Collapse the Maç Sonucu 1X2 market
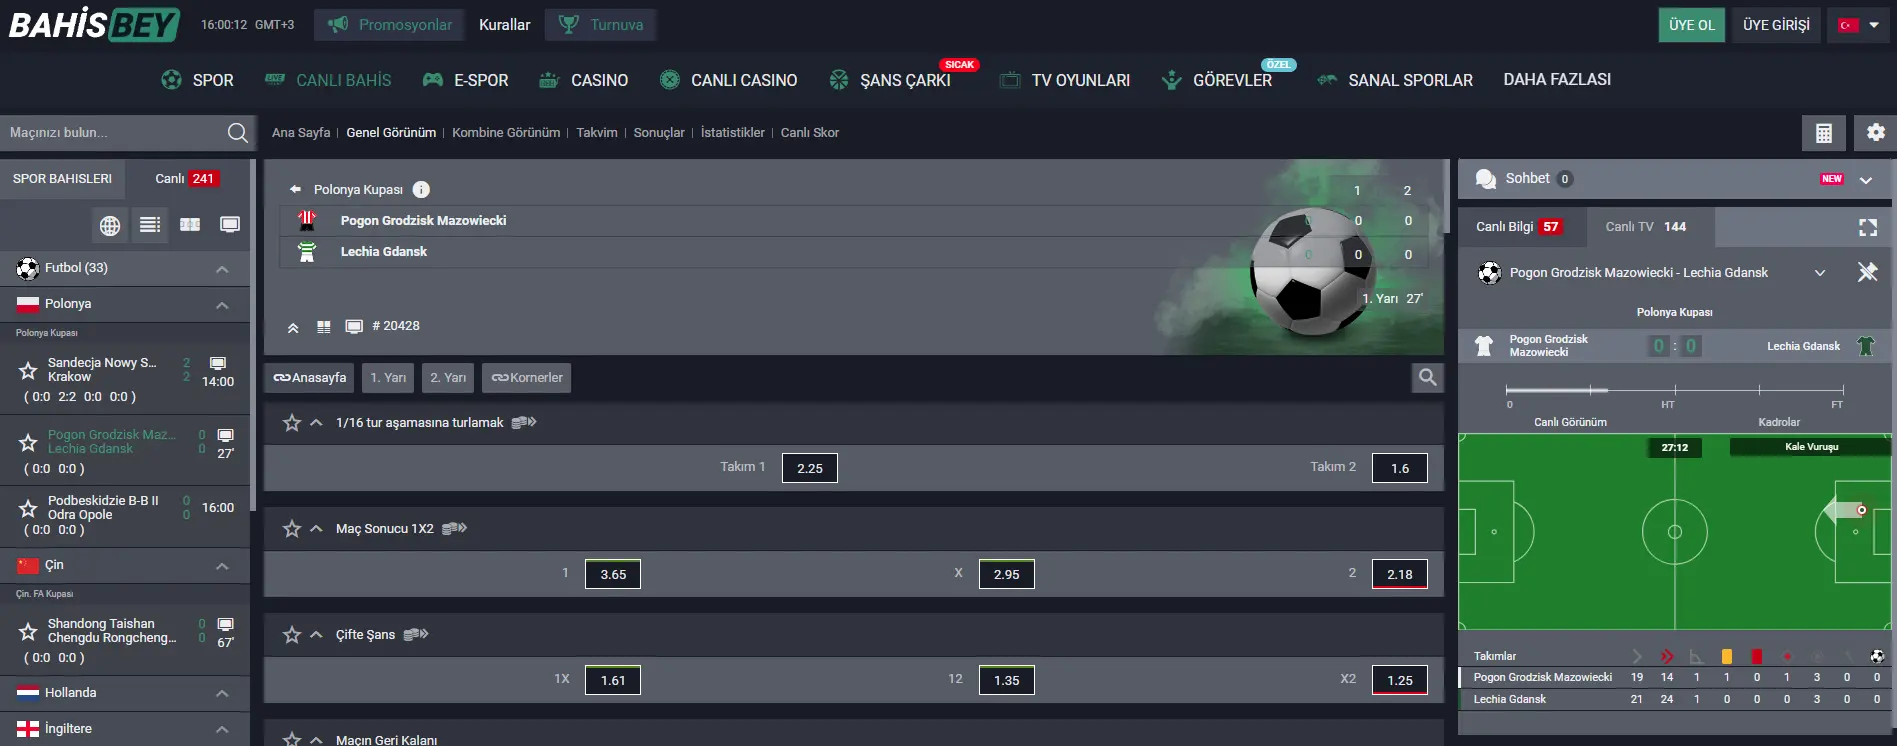 tap(316, 529)
